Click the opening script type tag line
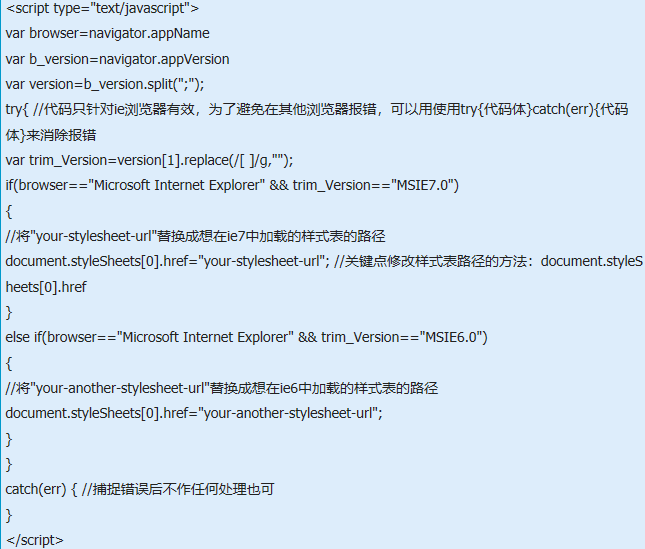 pyautogui.click(x=101, y=8)
